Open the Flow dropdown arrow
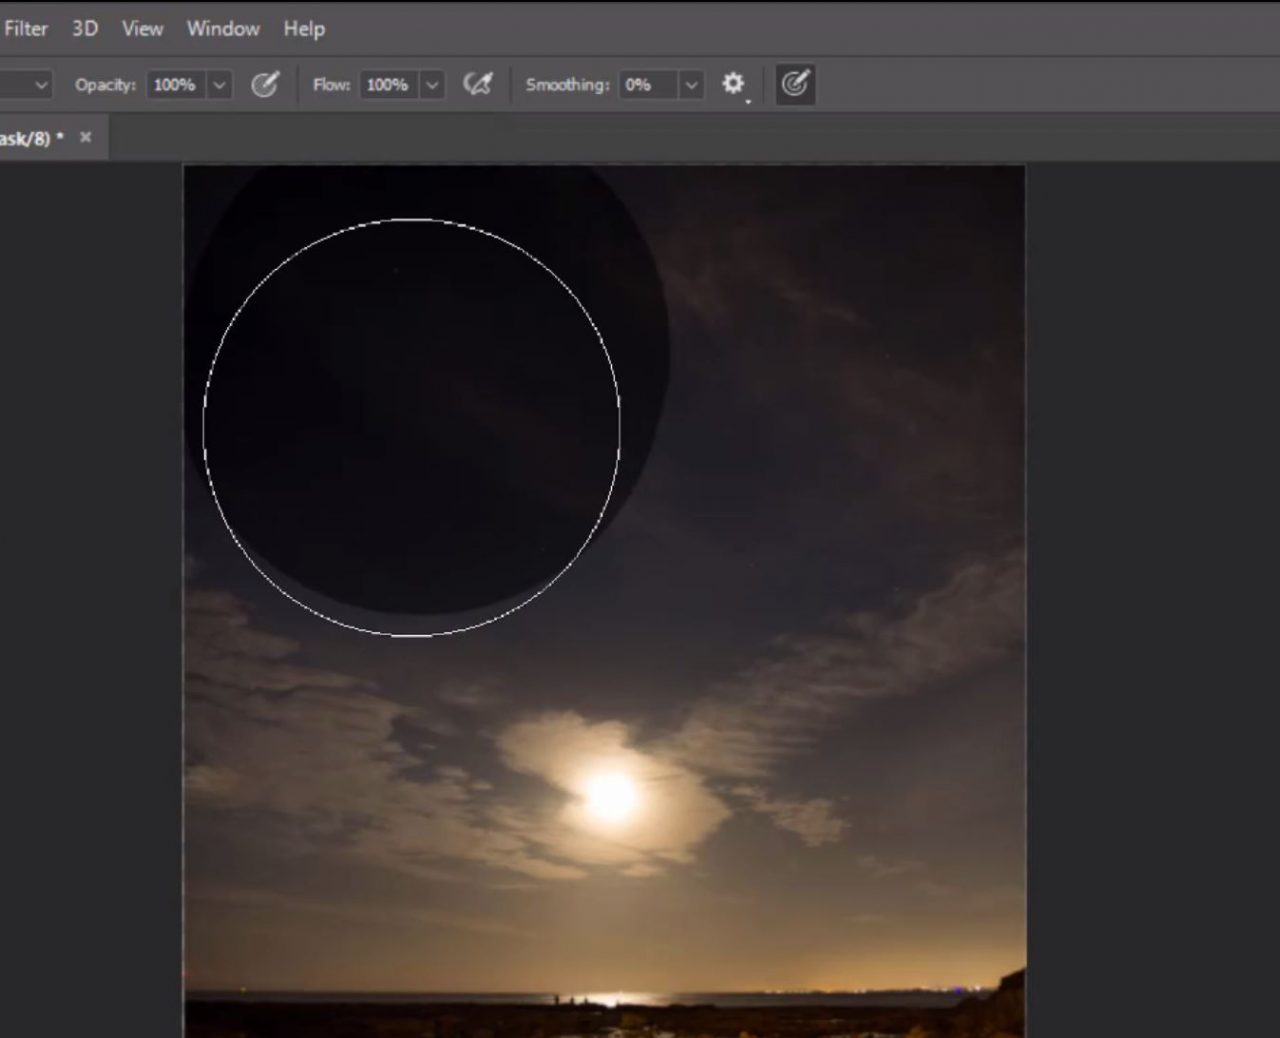 tap(431, 84)
